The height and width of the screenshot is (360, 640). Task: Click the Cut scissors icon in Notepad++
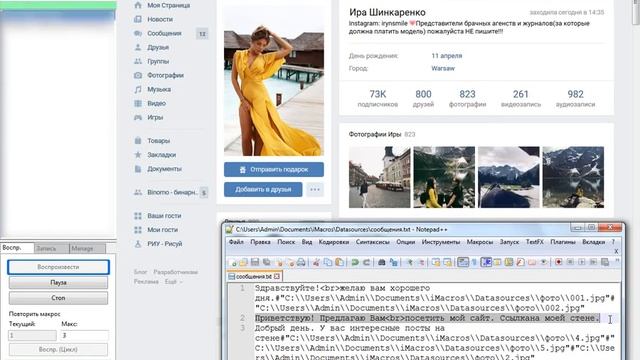[x=316, y=262]
